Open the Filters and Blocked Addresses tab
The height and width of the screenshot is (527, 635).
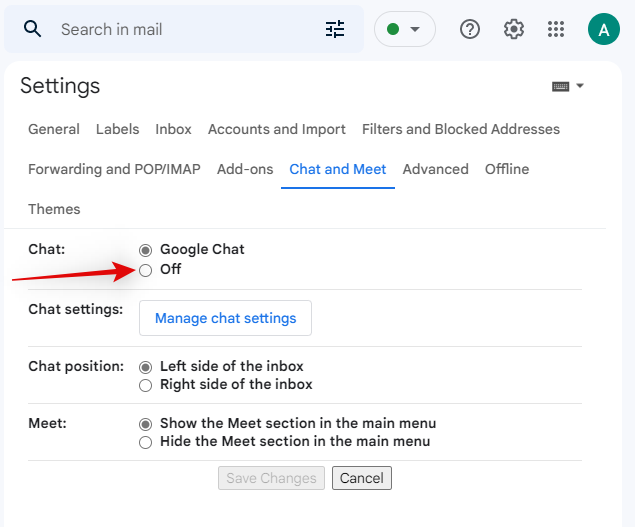[x=460, y=129]
